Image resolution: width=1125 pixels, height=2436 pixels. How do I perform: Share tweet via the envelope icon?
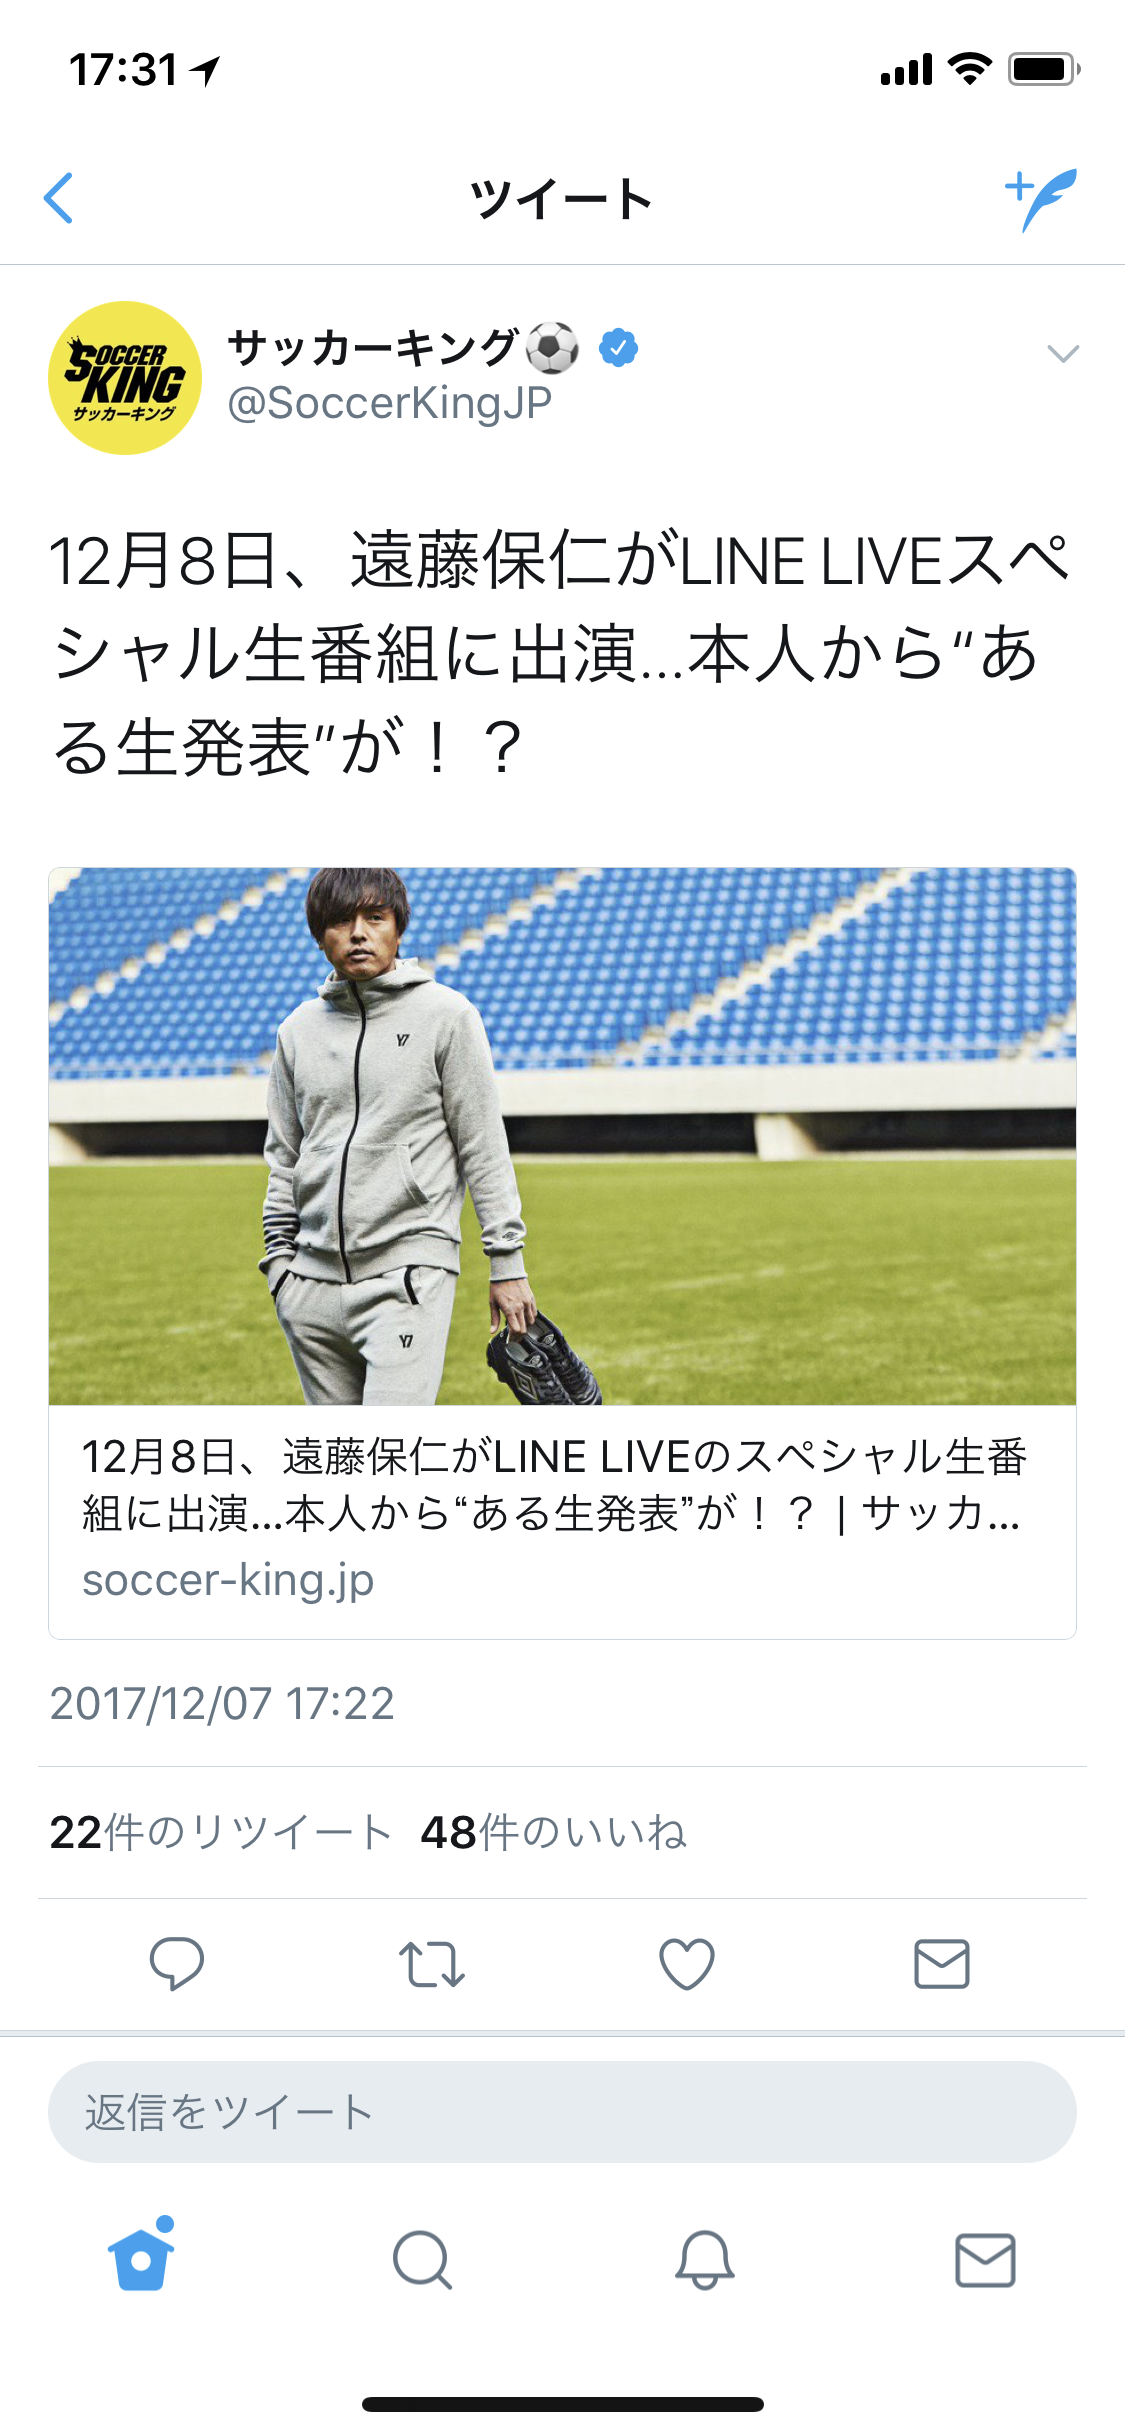click(x=942, y=1964)
